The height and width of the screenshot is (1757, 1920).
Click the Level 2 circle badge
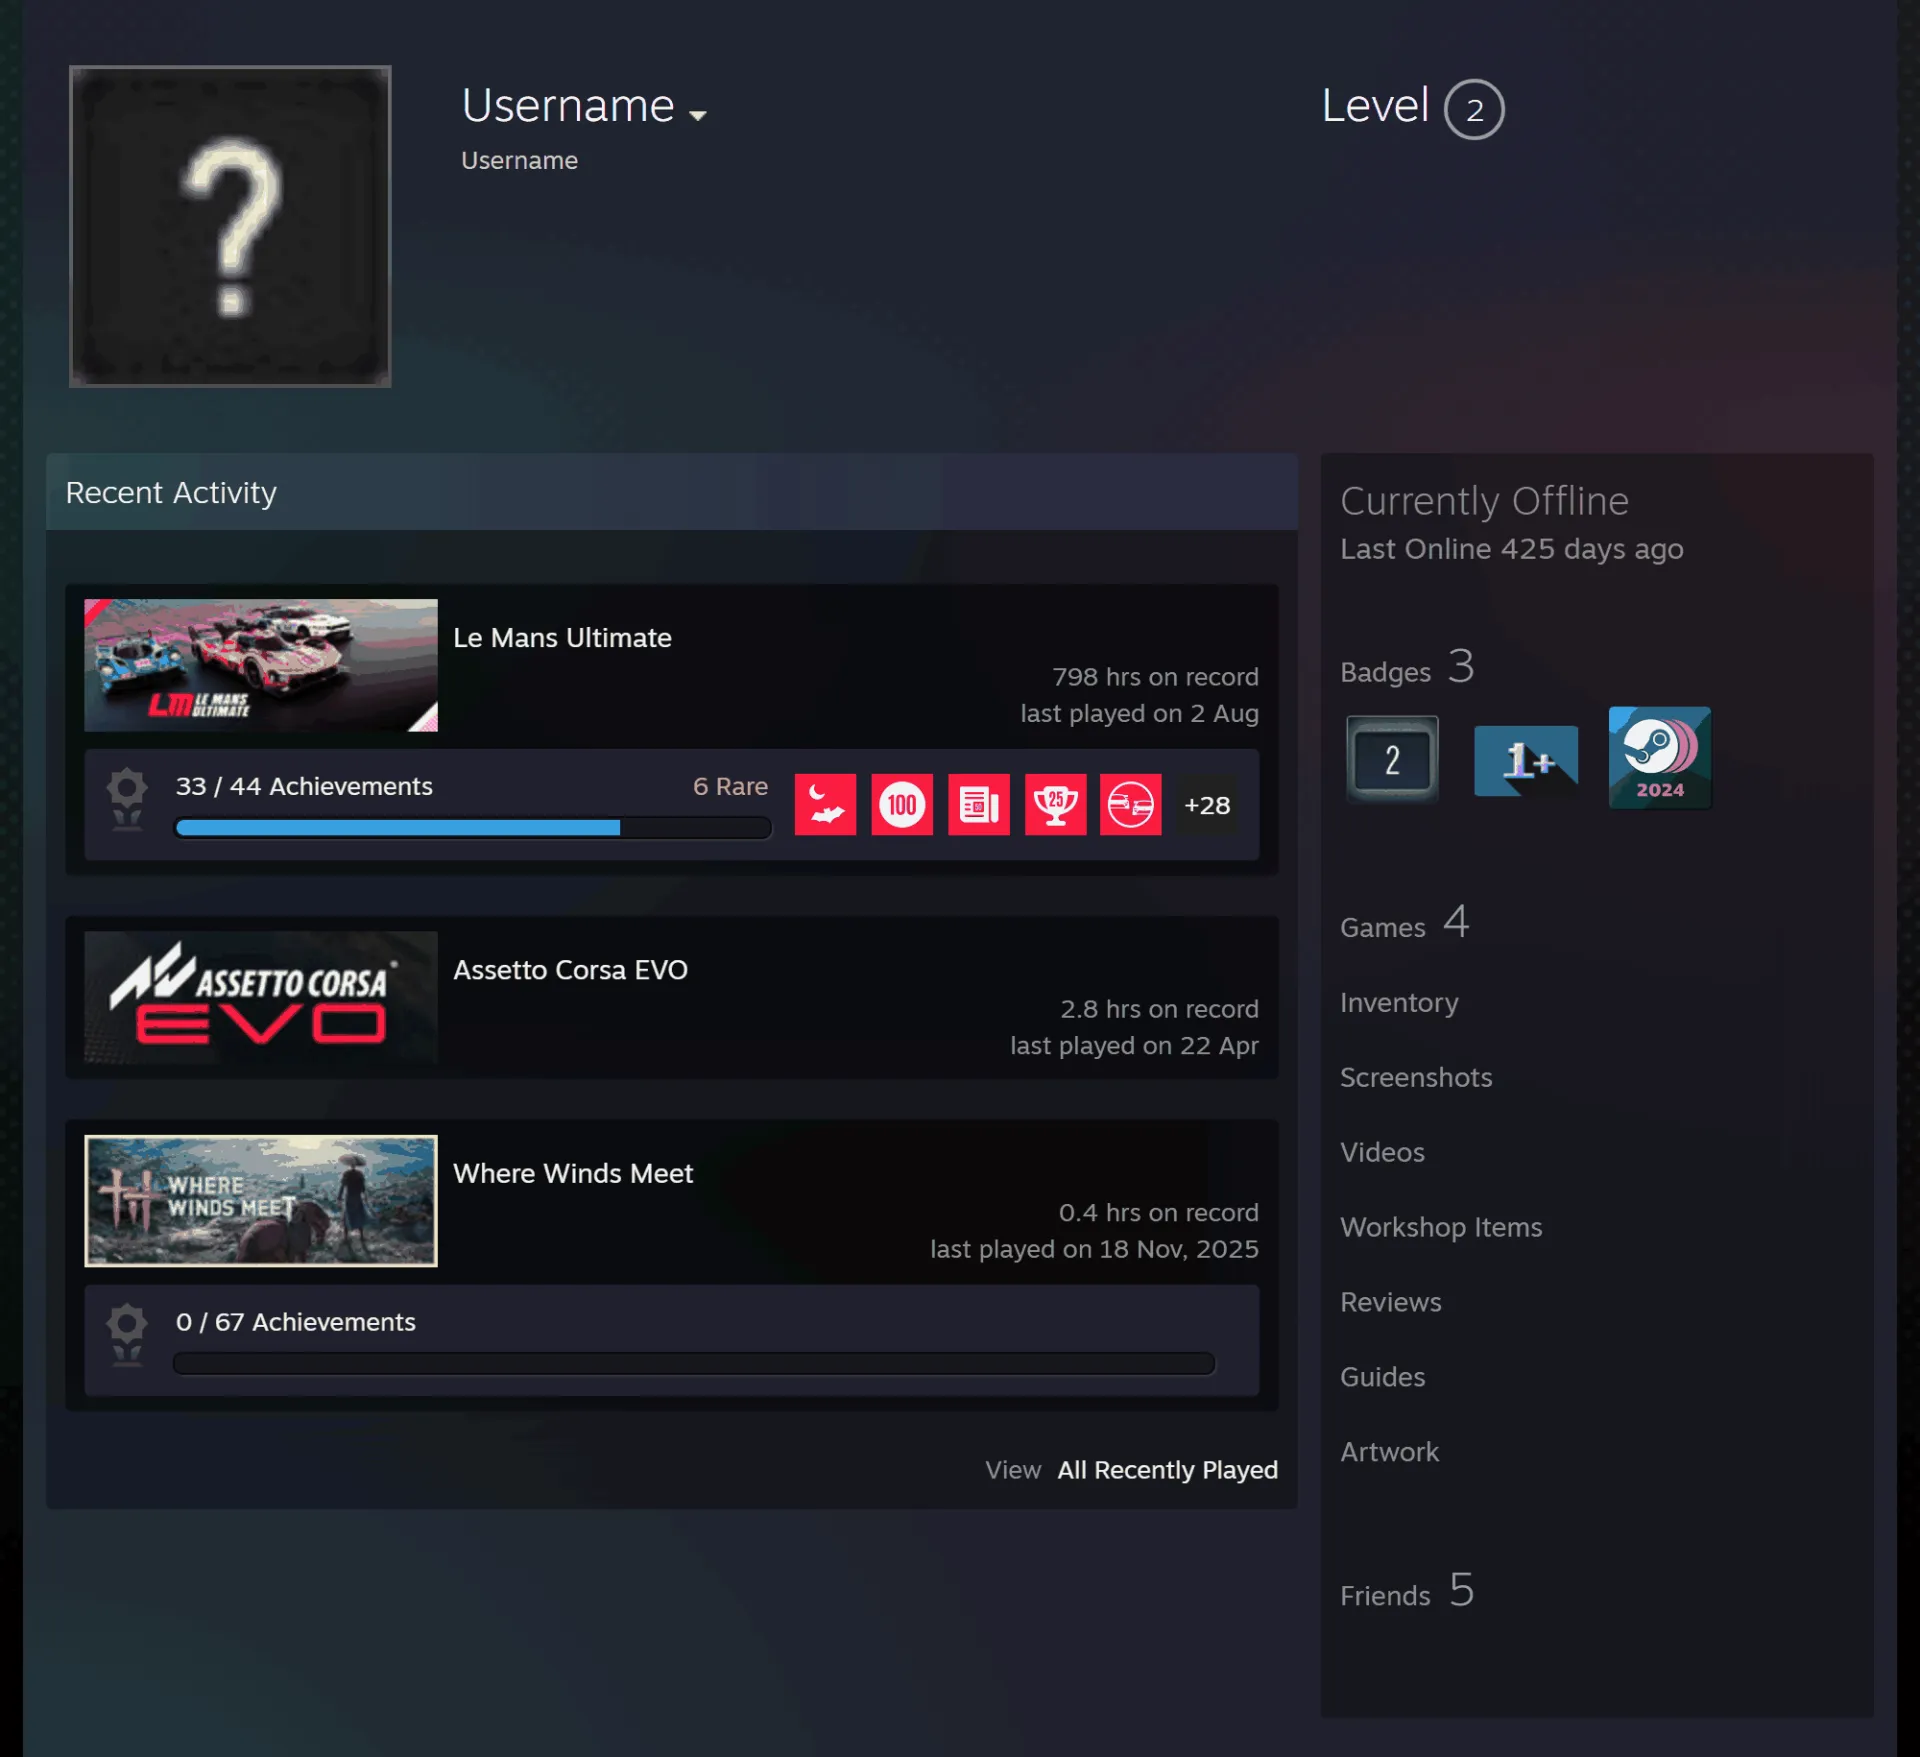(1474, 109)
